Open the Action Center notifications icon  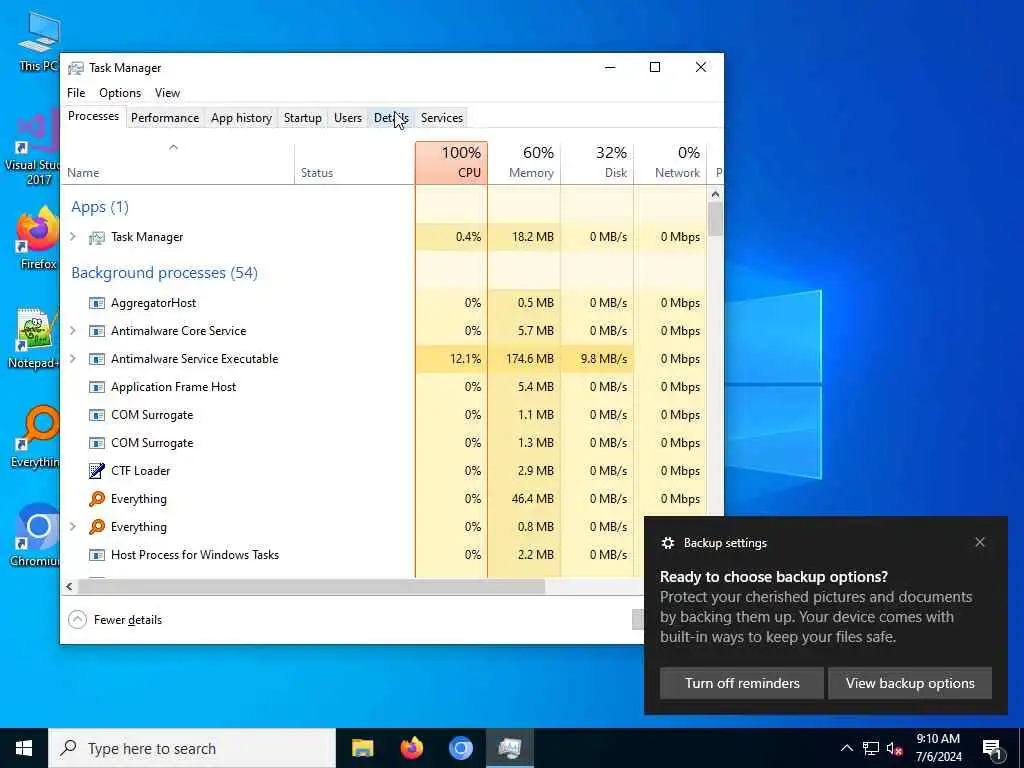[x=992, y=750]
